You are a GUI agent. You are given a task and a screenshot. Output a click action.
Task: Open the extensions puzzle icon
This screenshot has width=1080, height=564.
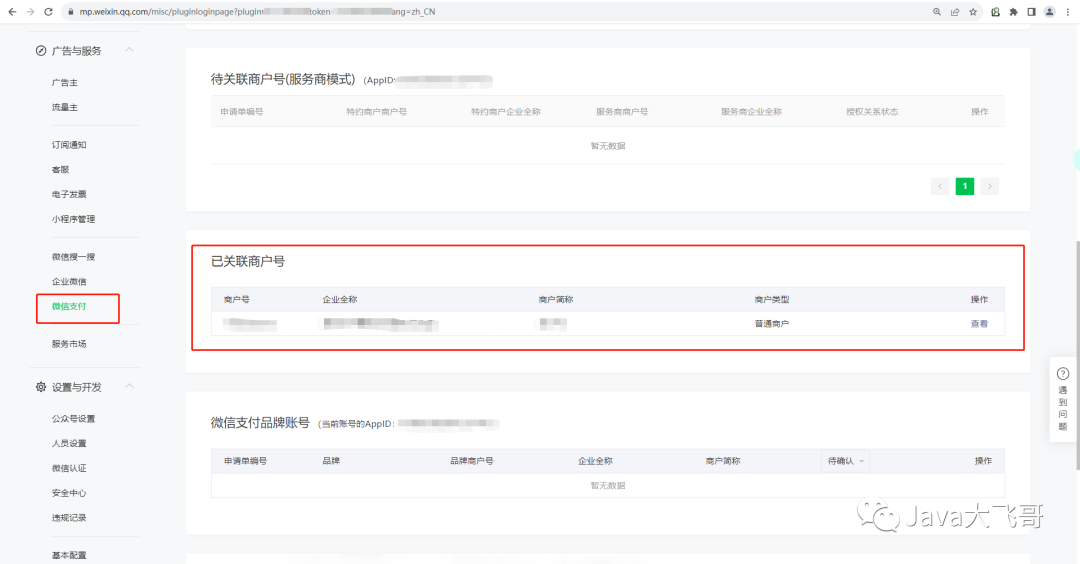1013,12
